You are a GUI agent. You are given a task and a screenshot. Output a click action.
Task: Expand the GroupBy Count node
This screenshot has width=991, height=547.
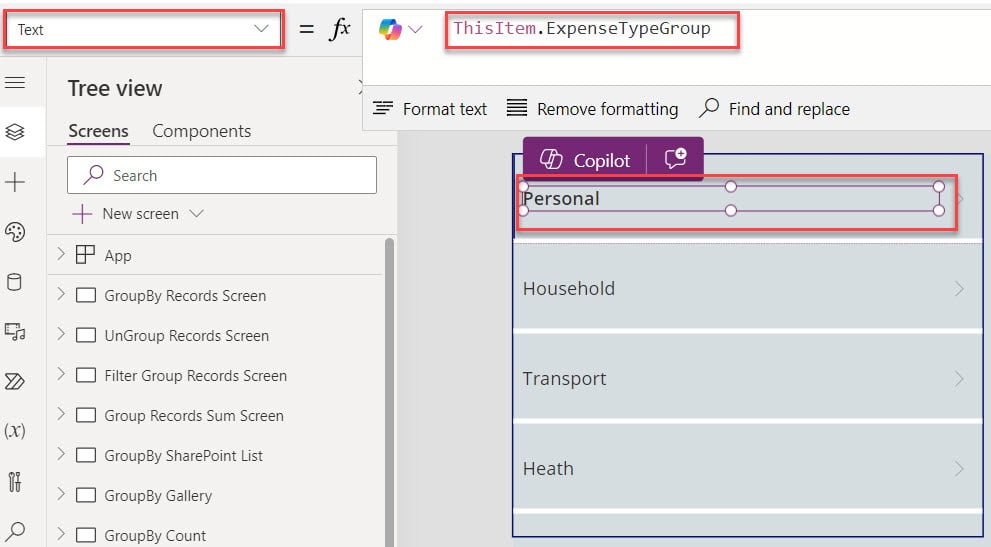(61, 534)
